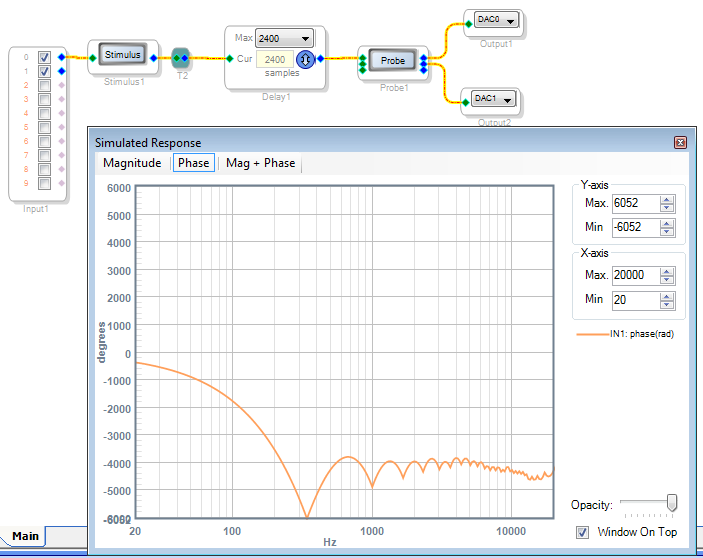Uncheck Input1 channel 0 checkbox
The width and height of the screenshot is (703, 558).
tap(44, 58)
